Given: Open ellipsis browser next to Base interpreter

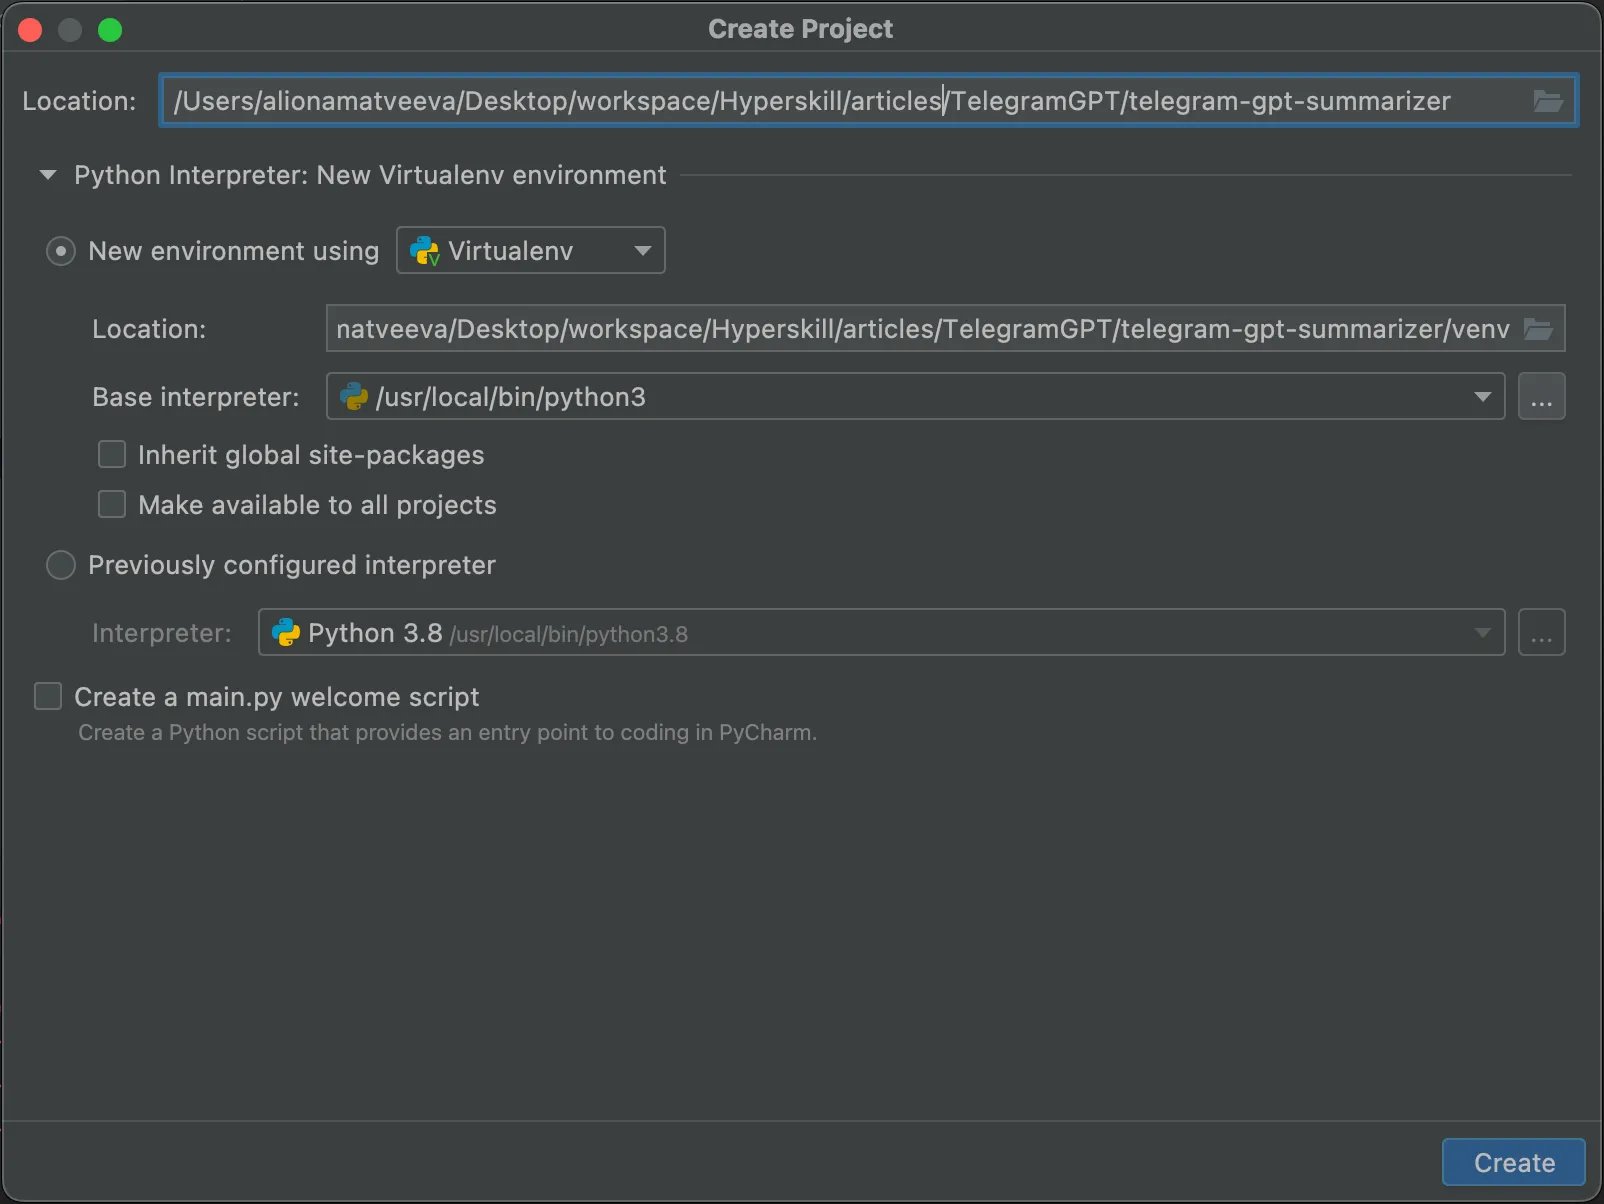Looking at the screenshot, I should point(1542,396).
